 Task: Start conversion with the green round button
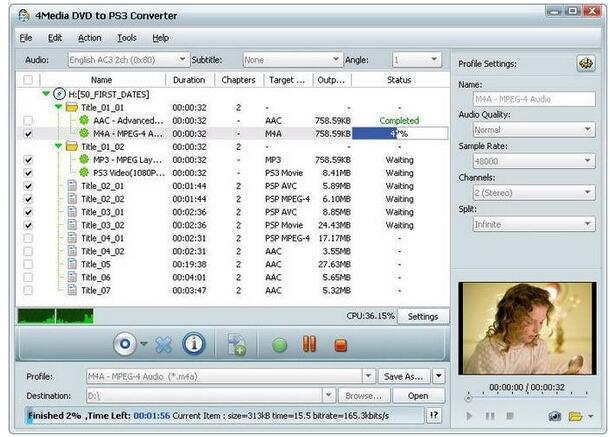279,345
